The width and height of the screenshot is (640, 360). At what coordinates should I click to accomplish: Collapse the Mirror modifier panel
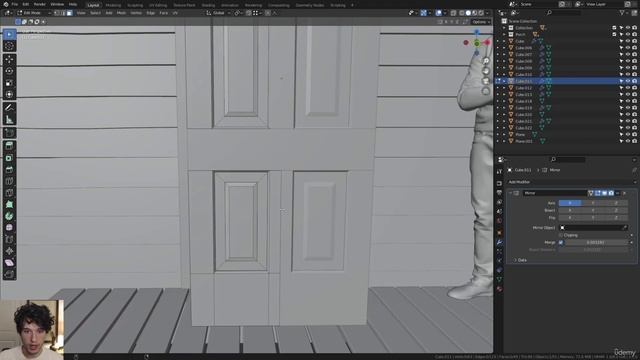tap(510, 193)
